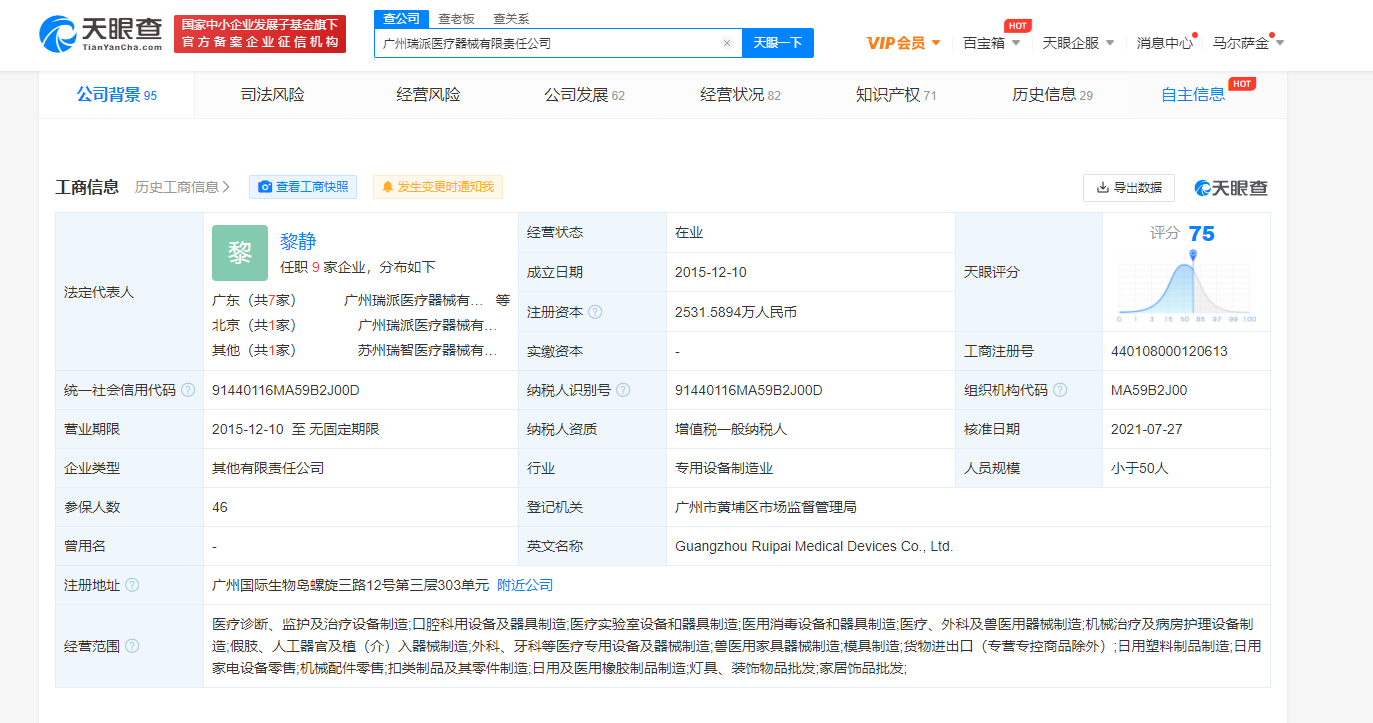Click the camera icon on 查看工商快照
Viewport: 1373px width, 723px height.
[x=264, y=187]
